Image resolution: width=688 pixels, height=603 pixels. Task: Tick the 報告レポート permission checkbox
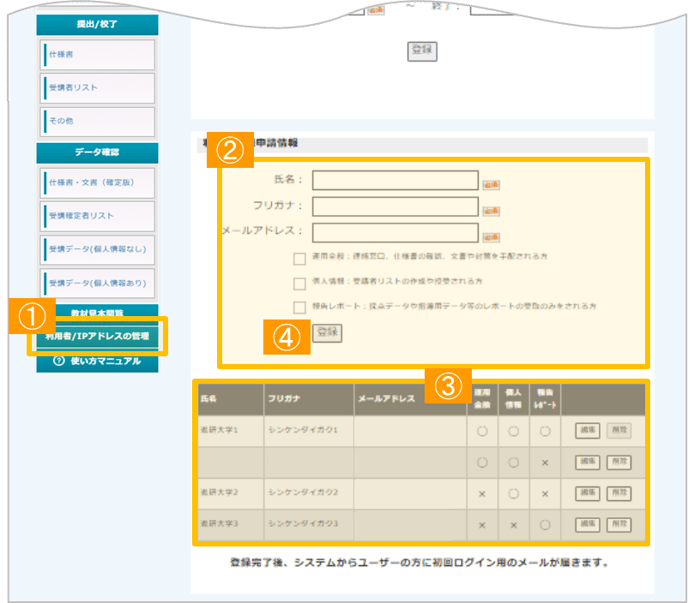[300, 307]
